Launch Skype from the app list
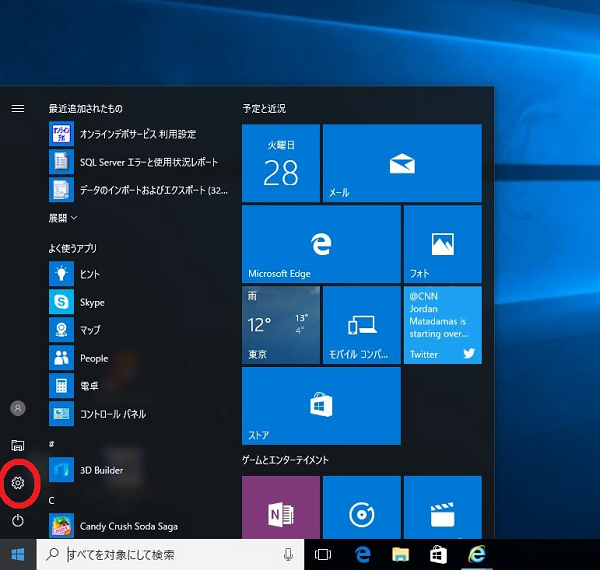 coord(92,302)
